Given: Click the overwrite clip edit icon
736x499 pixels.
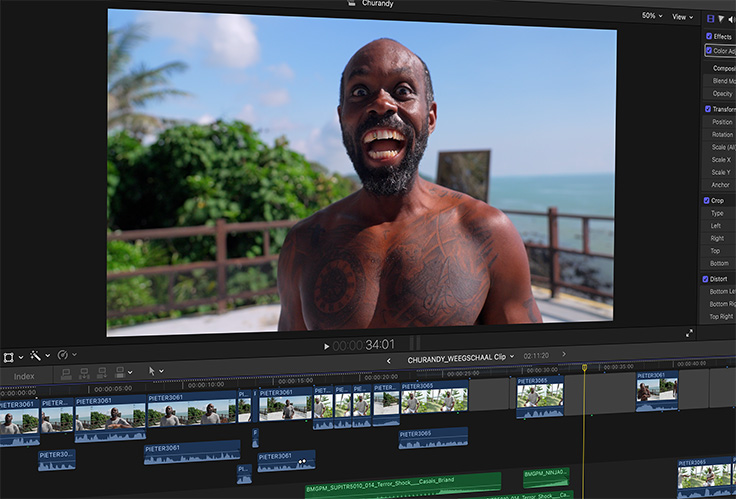Looking at the screenshot, I should pyautogui.click(x=120, y=372).
